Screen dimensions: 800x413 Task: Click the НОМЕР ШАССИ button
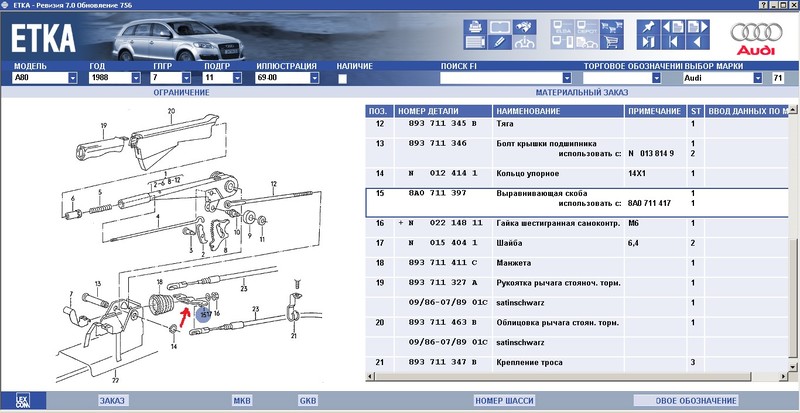[x=505, y=401]
